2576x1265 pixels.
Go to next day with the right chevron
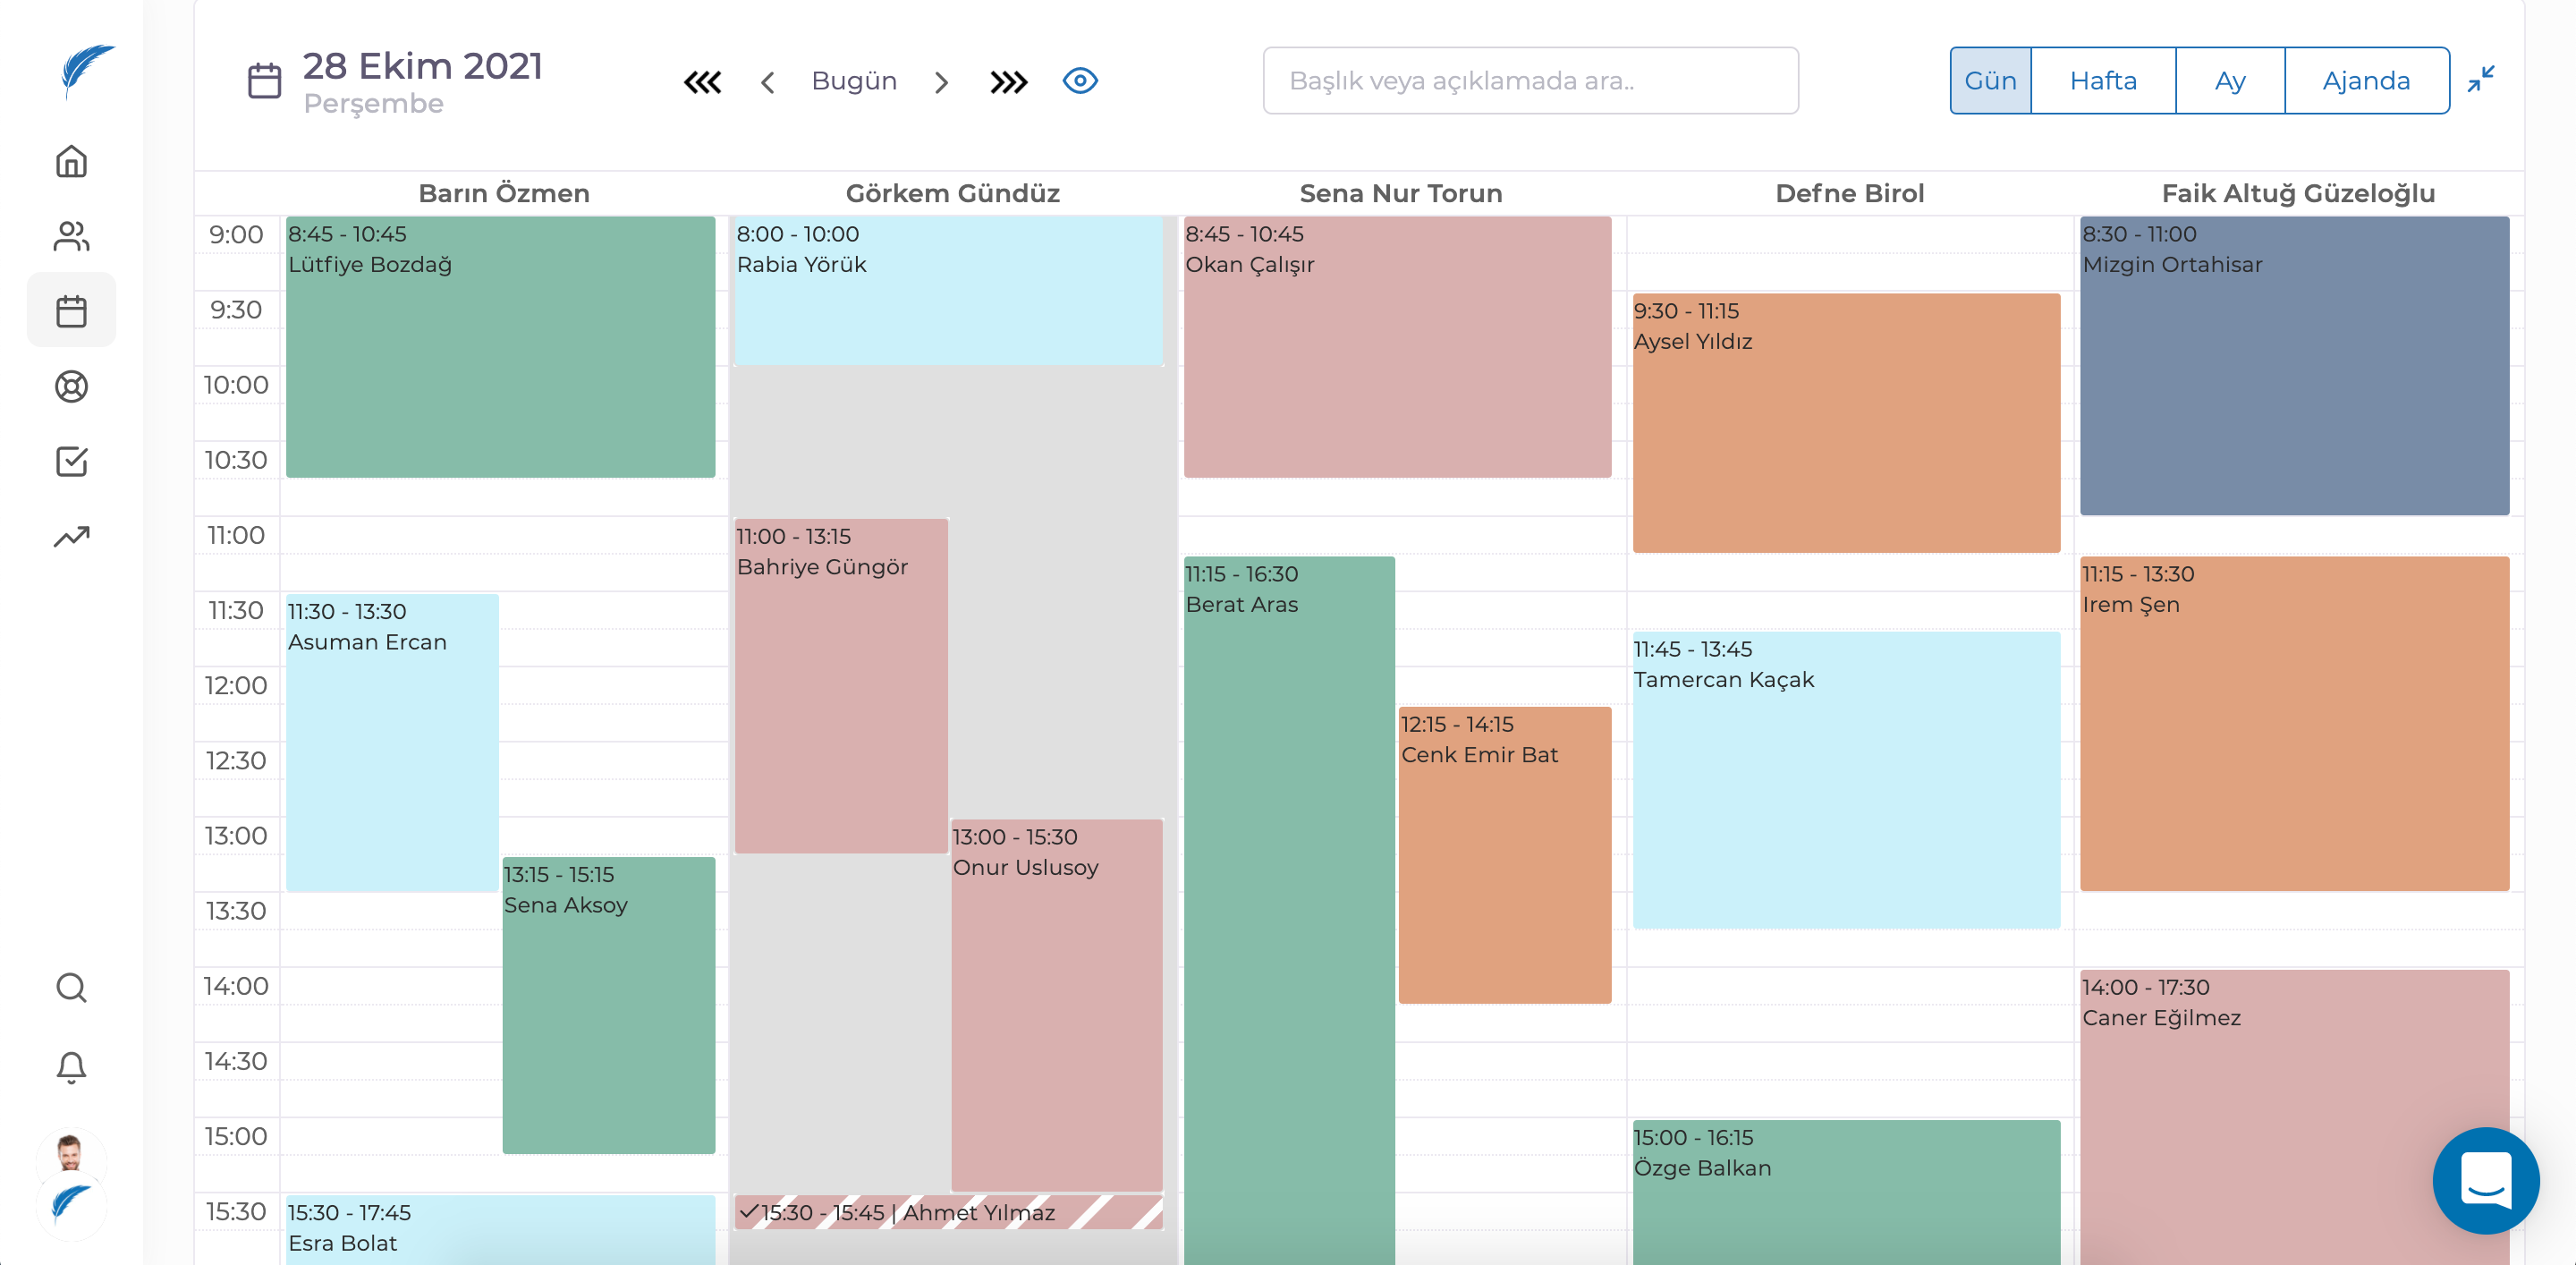tap(940, 82)
